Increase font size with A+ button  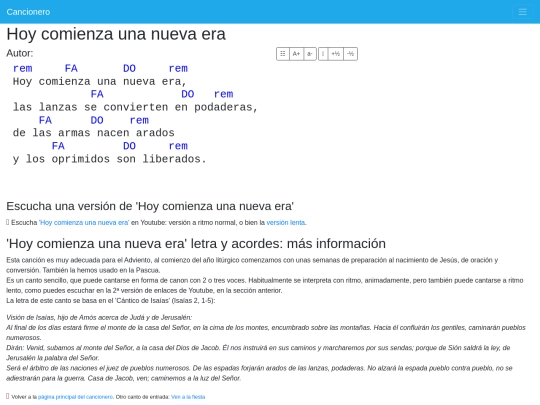296,54
